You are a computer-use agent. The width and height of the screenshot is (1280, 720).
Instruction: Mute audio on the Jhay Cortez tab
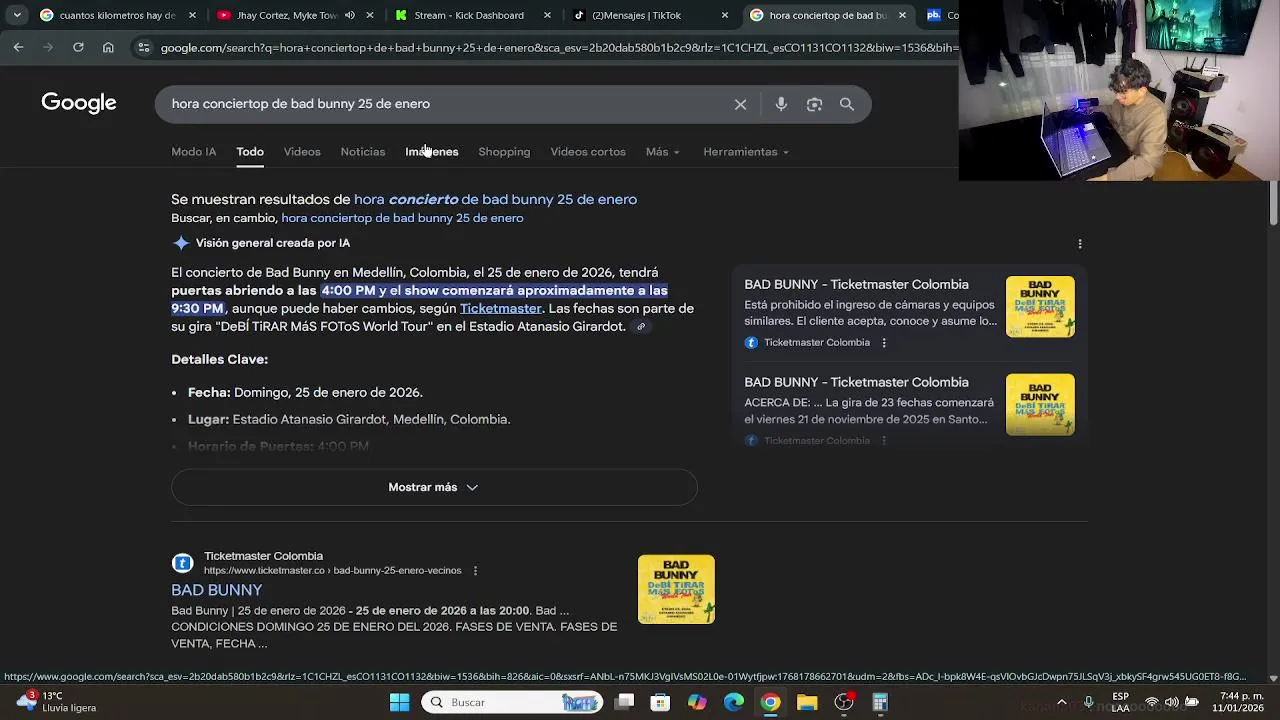point(350,15)
